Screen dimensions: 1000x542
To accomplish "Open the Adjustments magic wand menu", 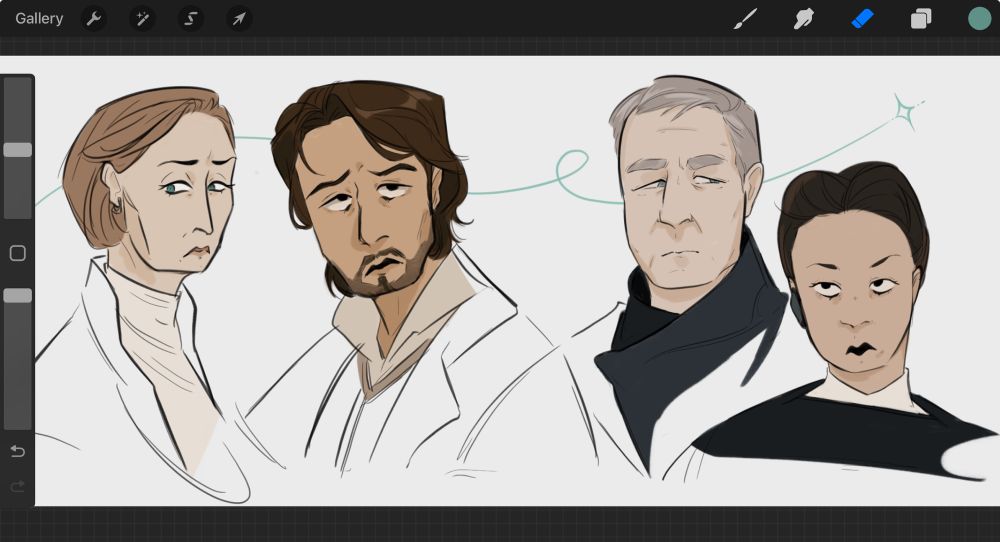I will pos(142,18).
